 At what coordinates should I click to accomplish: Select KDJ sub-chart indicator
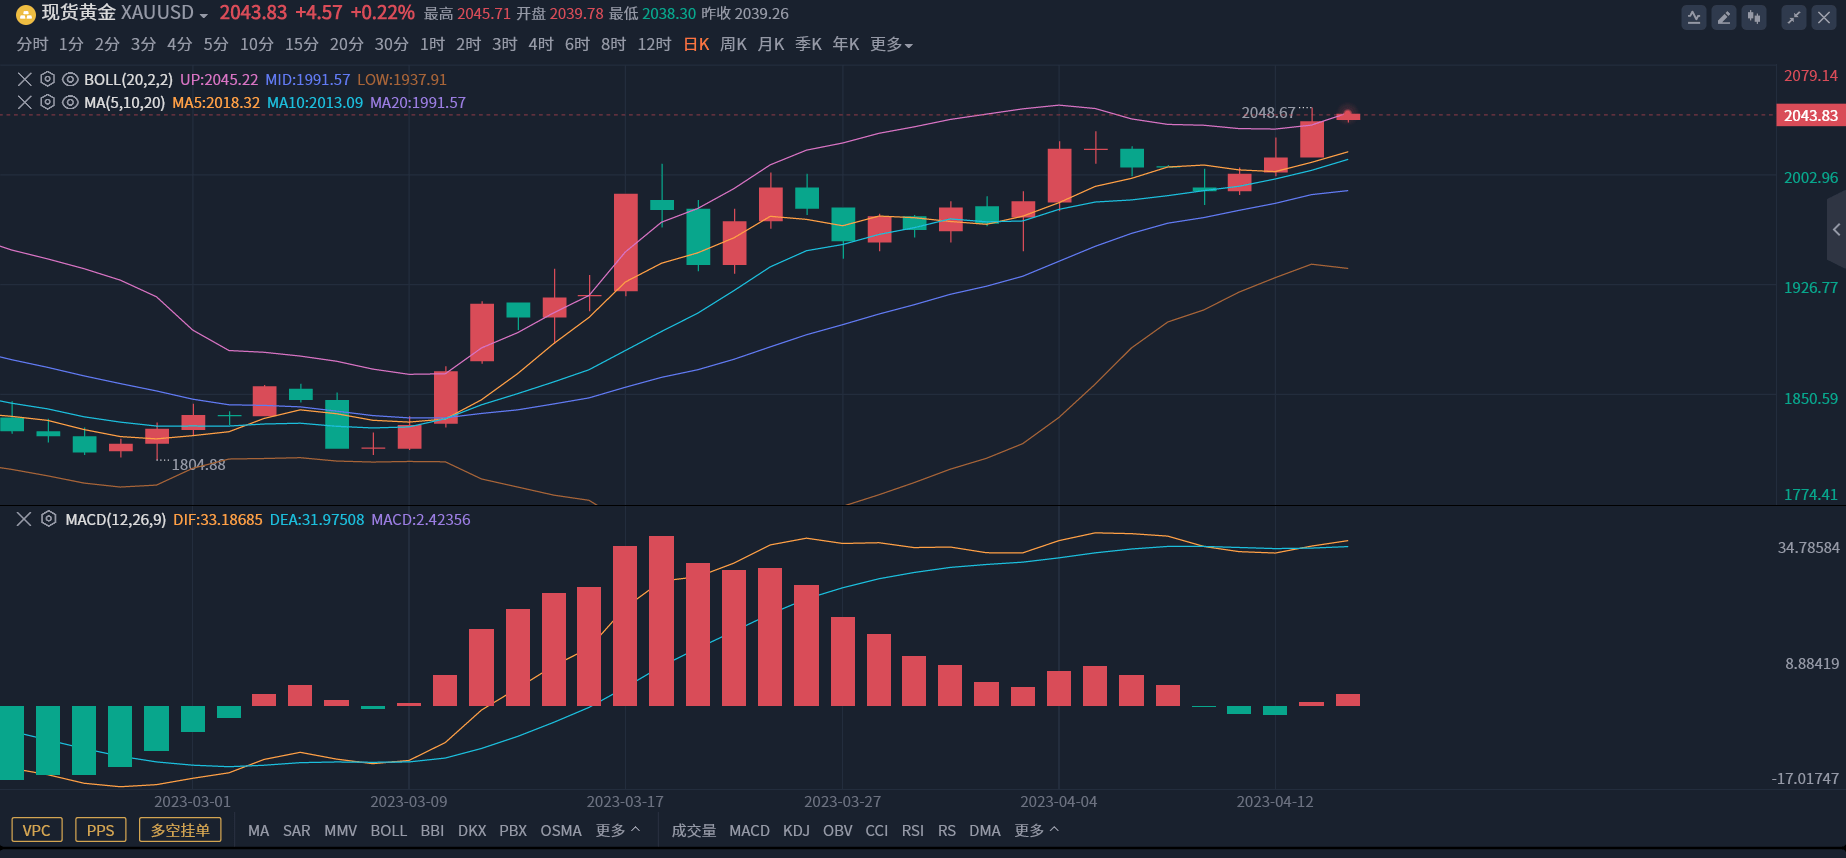[797, 831]
